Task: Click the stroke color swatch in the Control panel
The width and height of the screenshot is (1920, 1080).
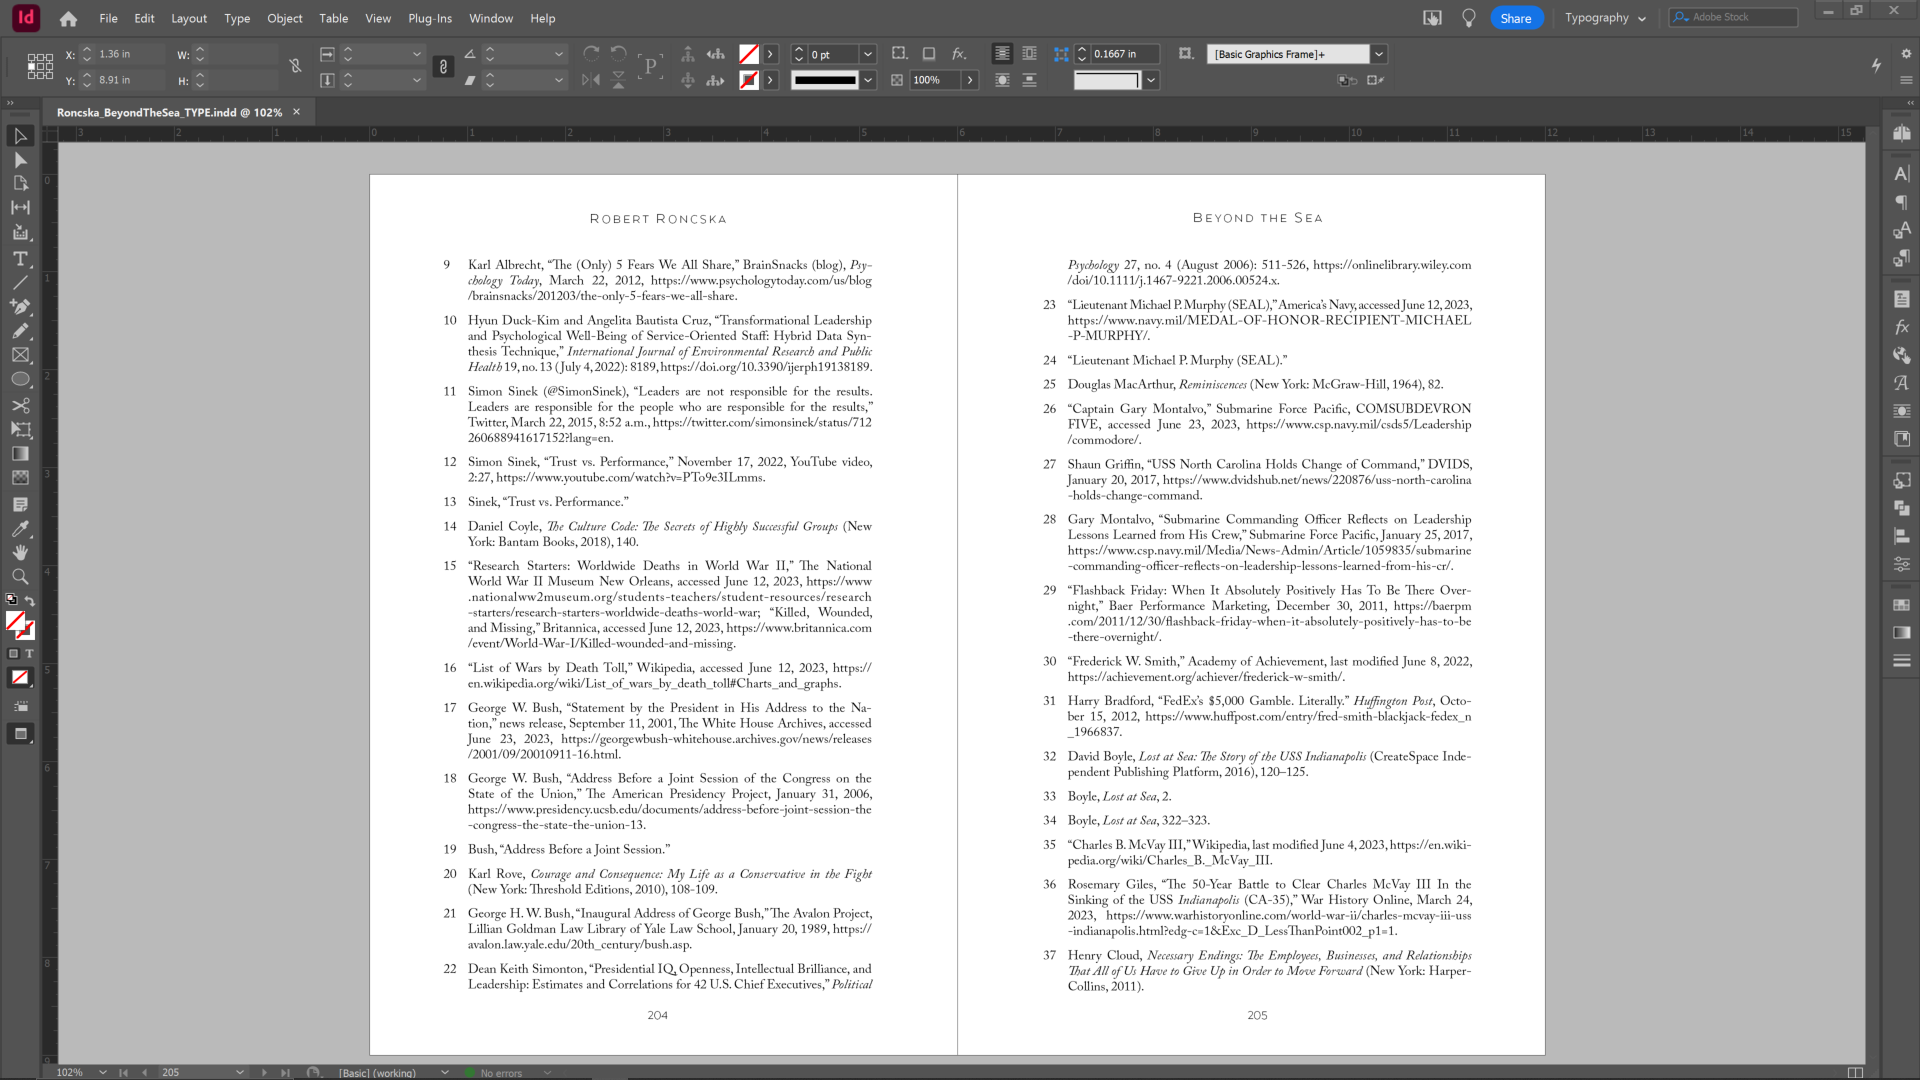Action: [x=748, y=80]
